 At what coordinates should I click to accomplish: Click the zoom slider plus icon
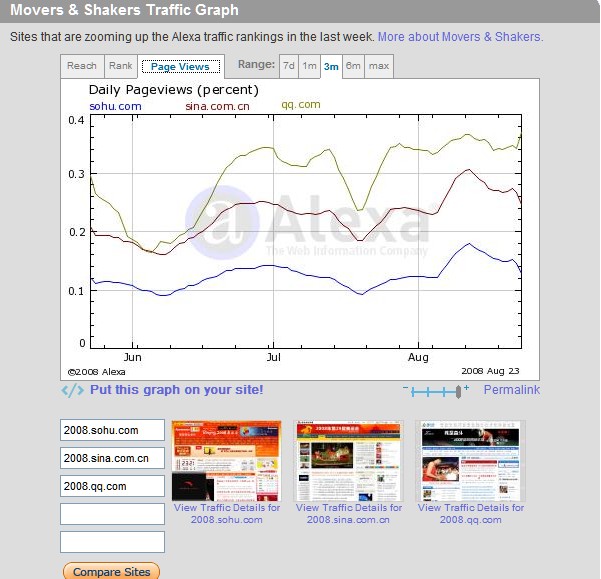click(x=466, y=388)
